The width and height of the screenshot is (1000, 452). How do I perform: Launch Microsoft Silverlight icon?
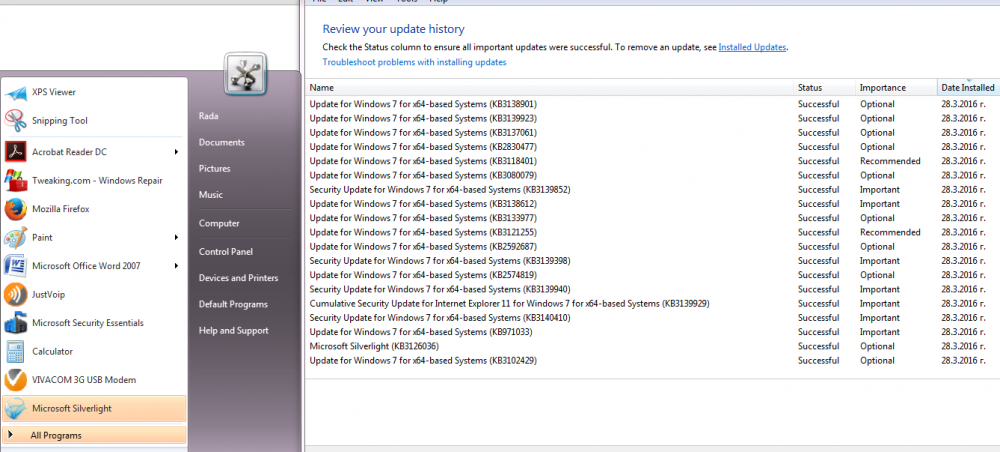coord(15,409)
